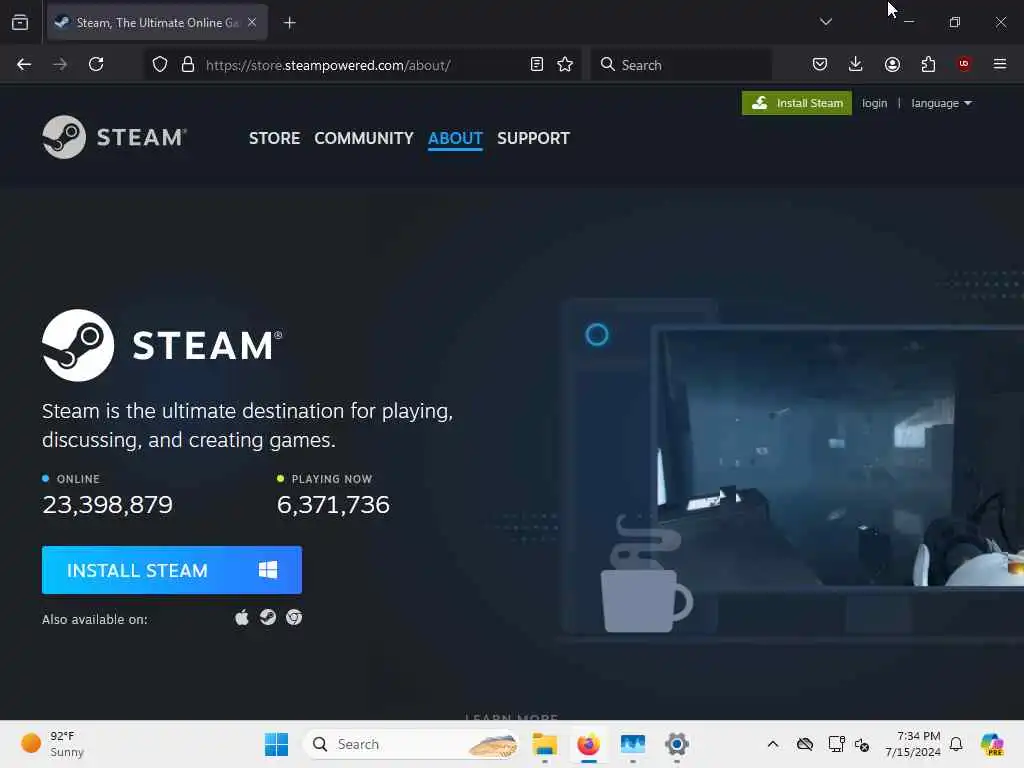Choose the SteamOS download icon
This screenshot has width=1024, height=768.
coord(268,618)
